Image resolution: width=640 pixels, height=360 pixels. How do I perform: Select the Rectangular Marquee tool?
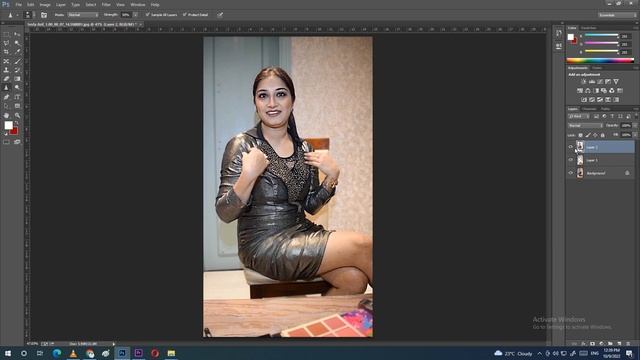7,35
